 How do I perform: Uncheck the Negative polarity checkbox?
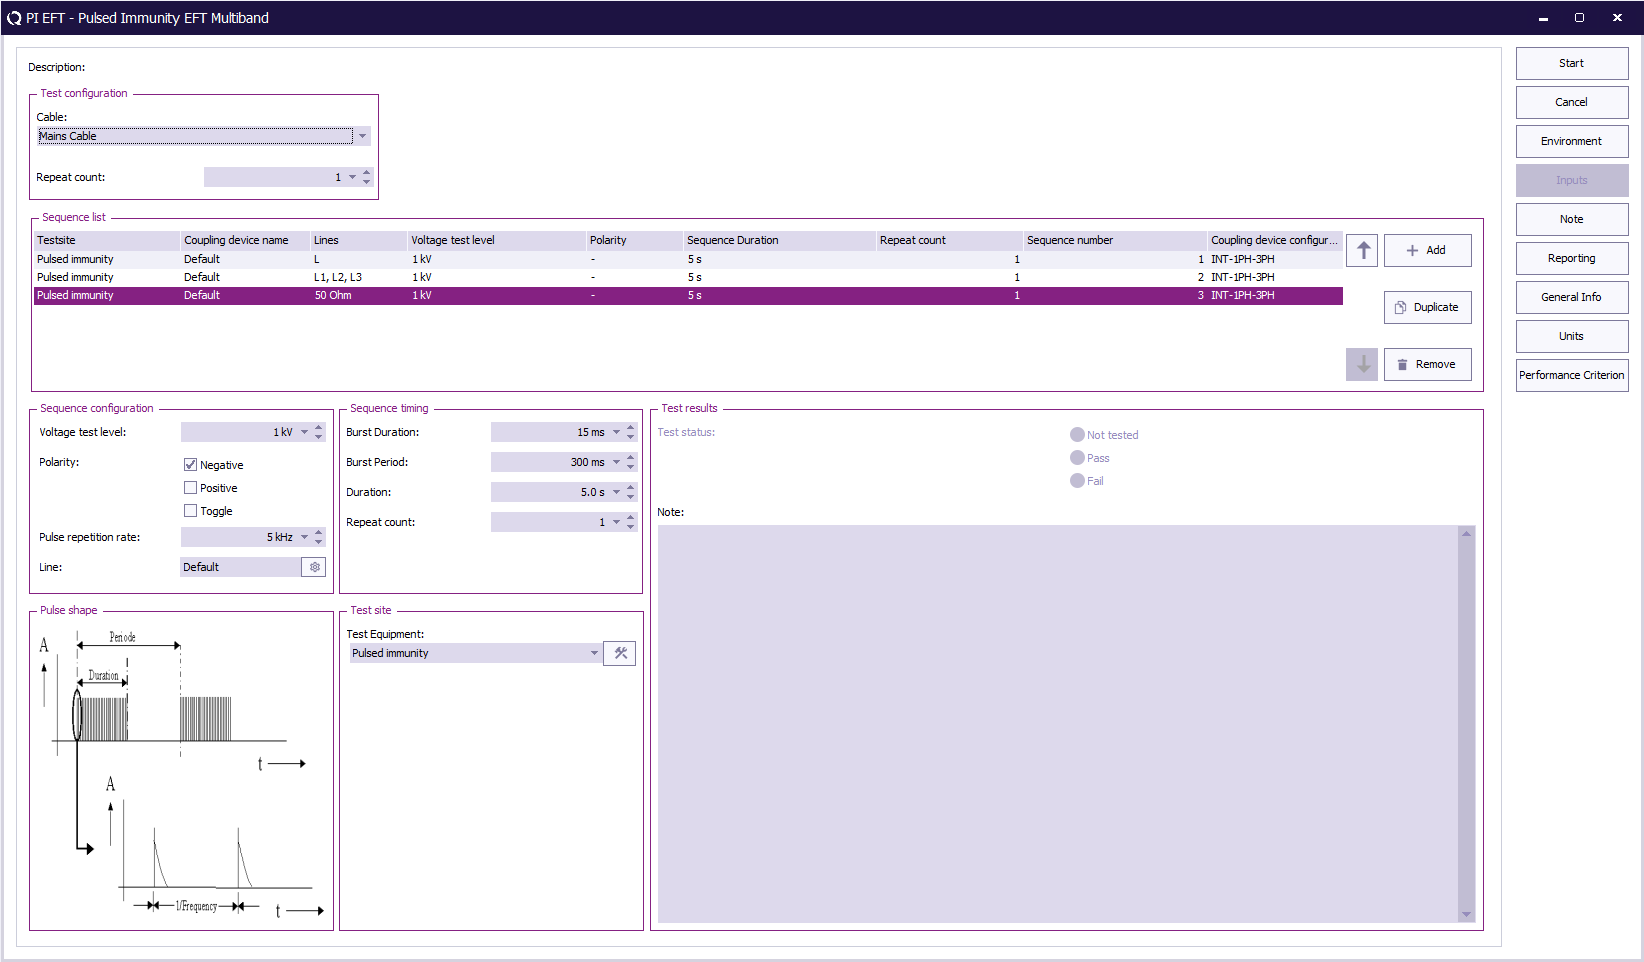click(x=191, y=465)
